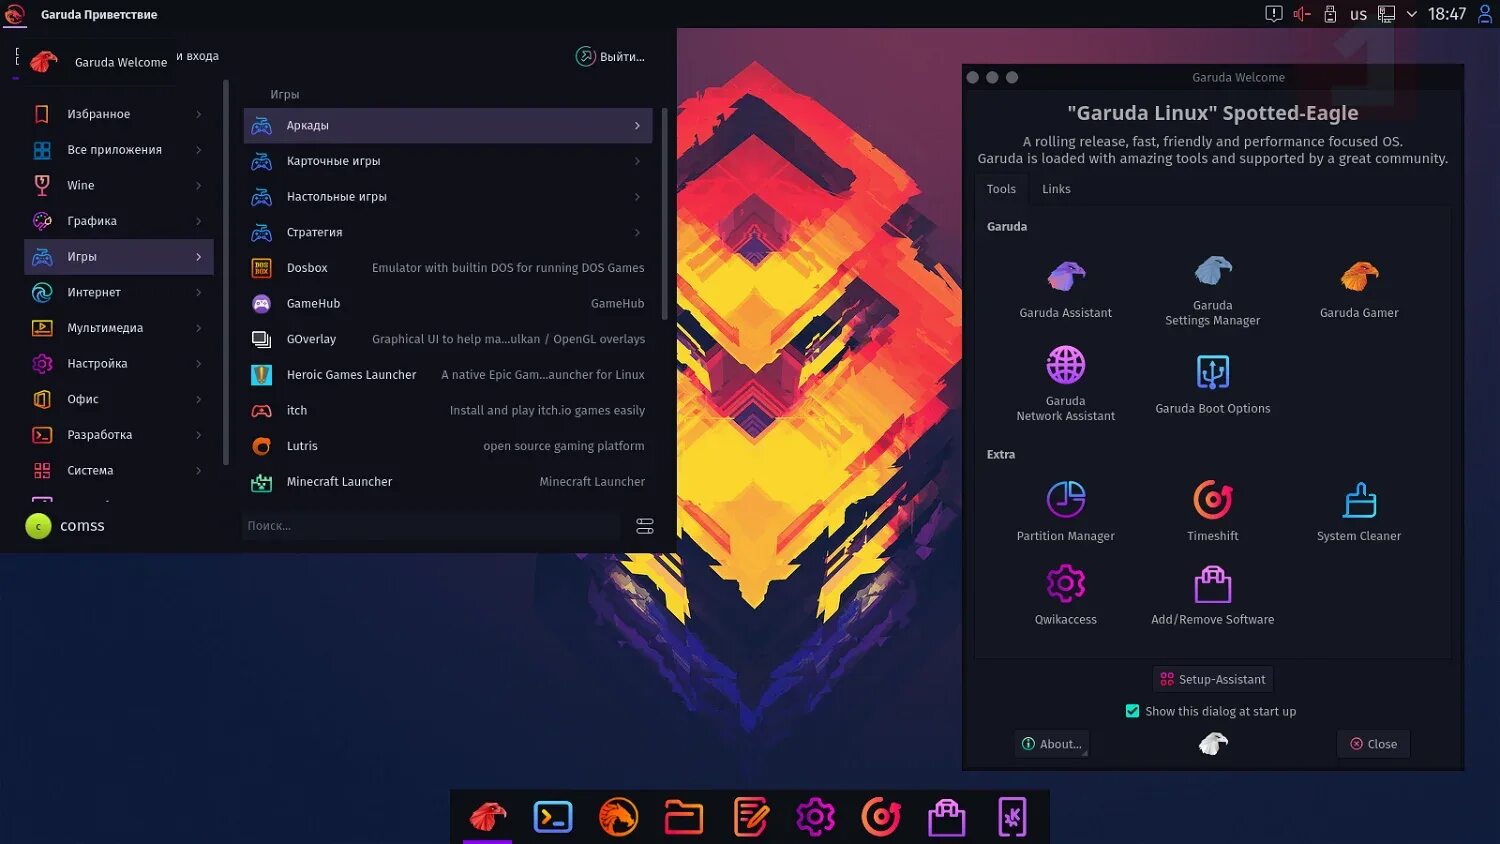Open text editor from the dock
The height and width of the screenshot is (844, 1500).
(750, 817)
